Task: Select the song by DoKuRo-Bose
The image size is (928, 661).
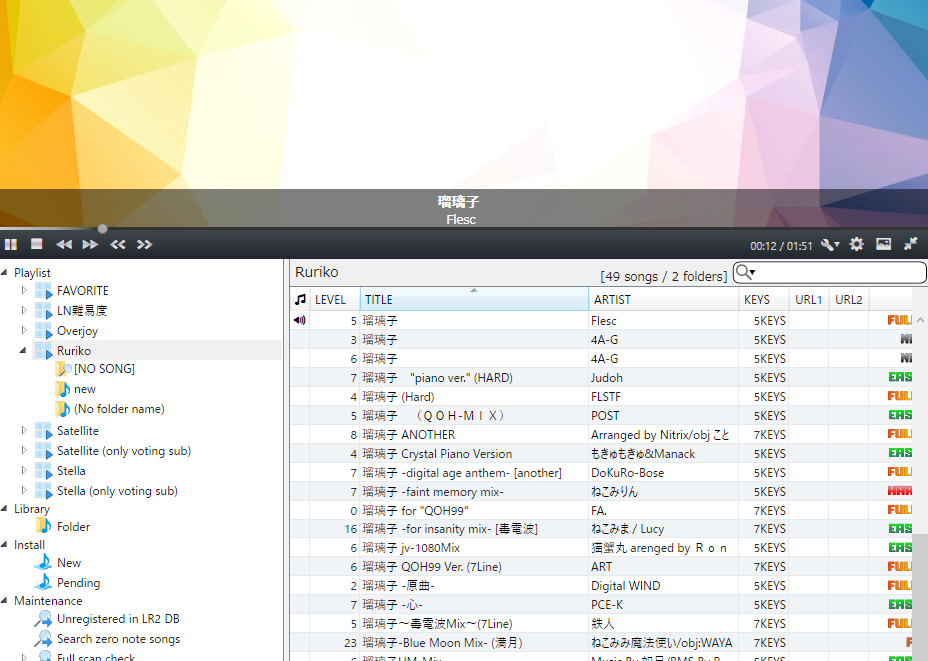Action: pos(602,472)
